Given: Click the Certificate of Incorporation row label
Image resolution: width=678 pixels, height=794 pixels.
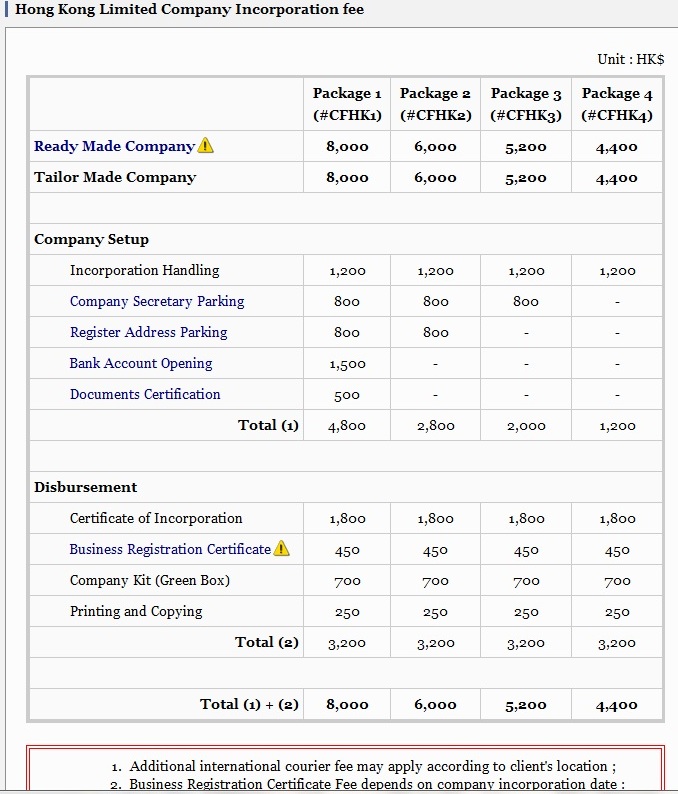Looking at the screenshot, I should coord(156,518).
